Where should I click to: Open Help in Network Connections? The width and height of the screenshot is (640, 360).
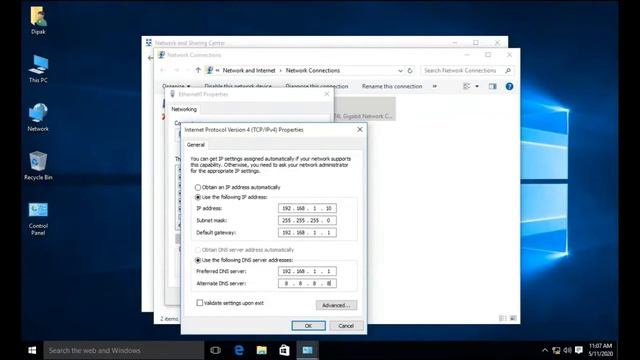tap(509, 86)
